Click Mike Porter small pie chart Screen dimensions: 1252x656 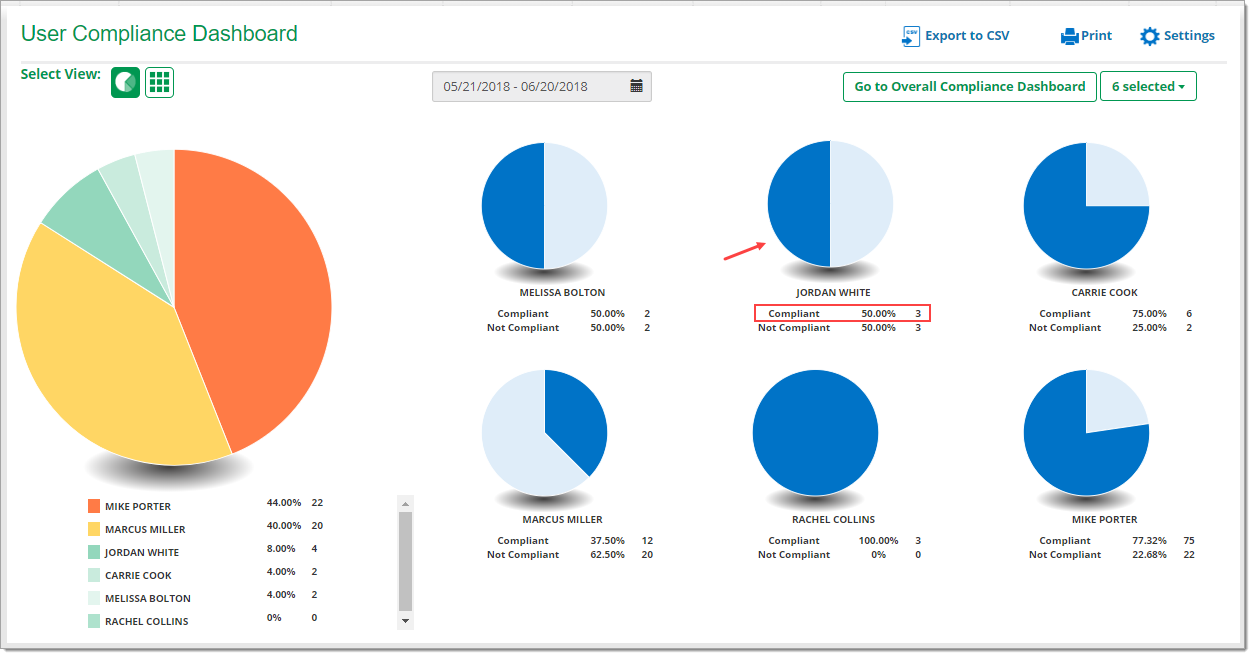(1086, 432)
